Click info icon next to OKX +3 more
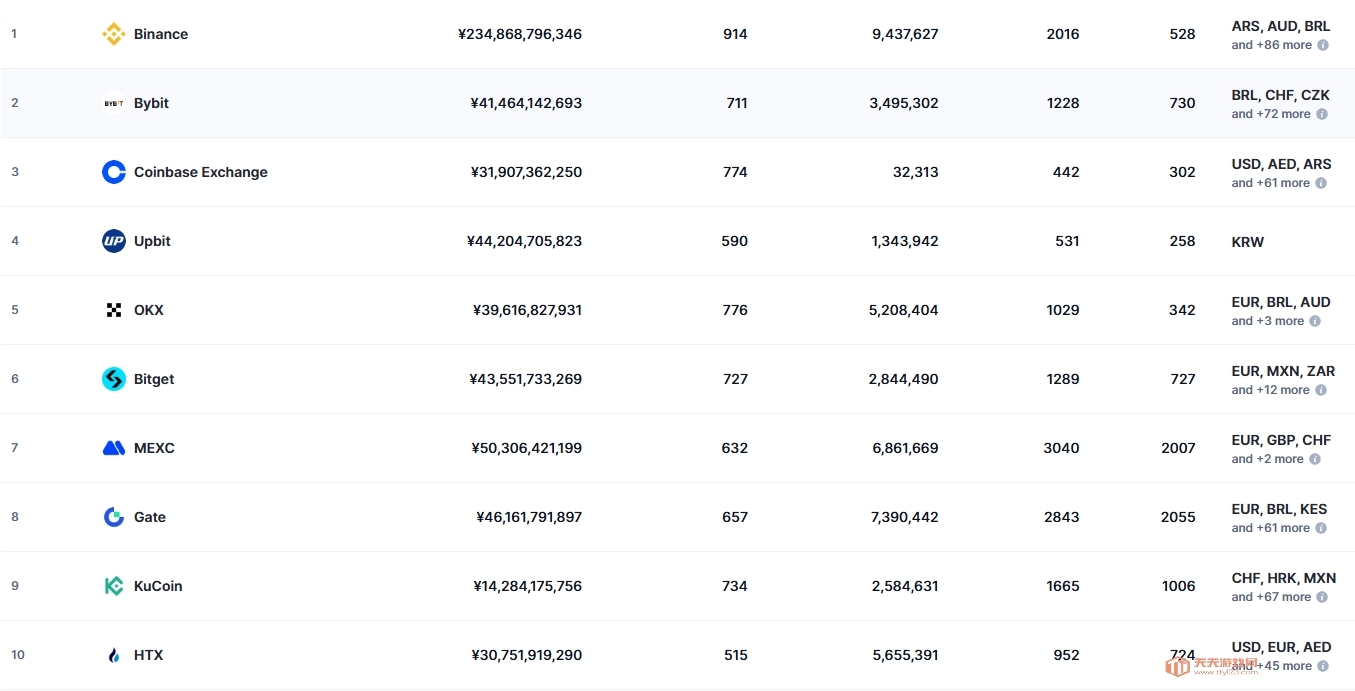Viewport: 1355px width, 691px height. pyautogui.click(x=1315, y=321)
